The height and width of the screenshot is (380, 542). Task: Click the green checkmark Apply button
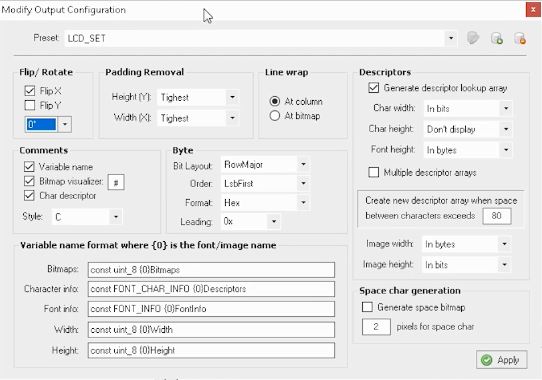pyautogui.click(x=502, y=360)
